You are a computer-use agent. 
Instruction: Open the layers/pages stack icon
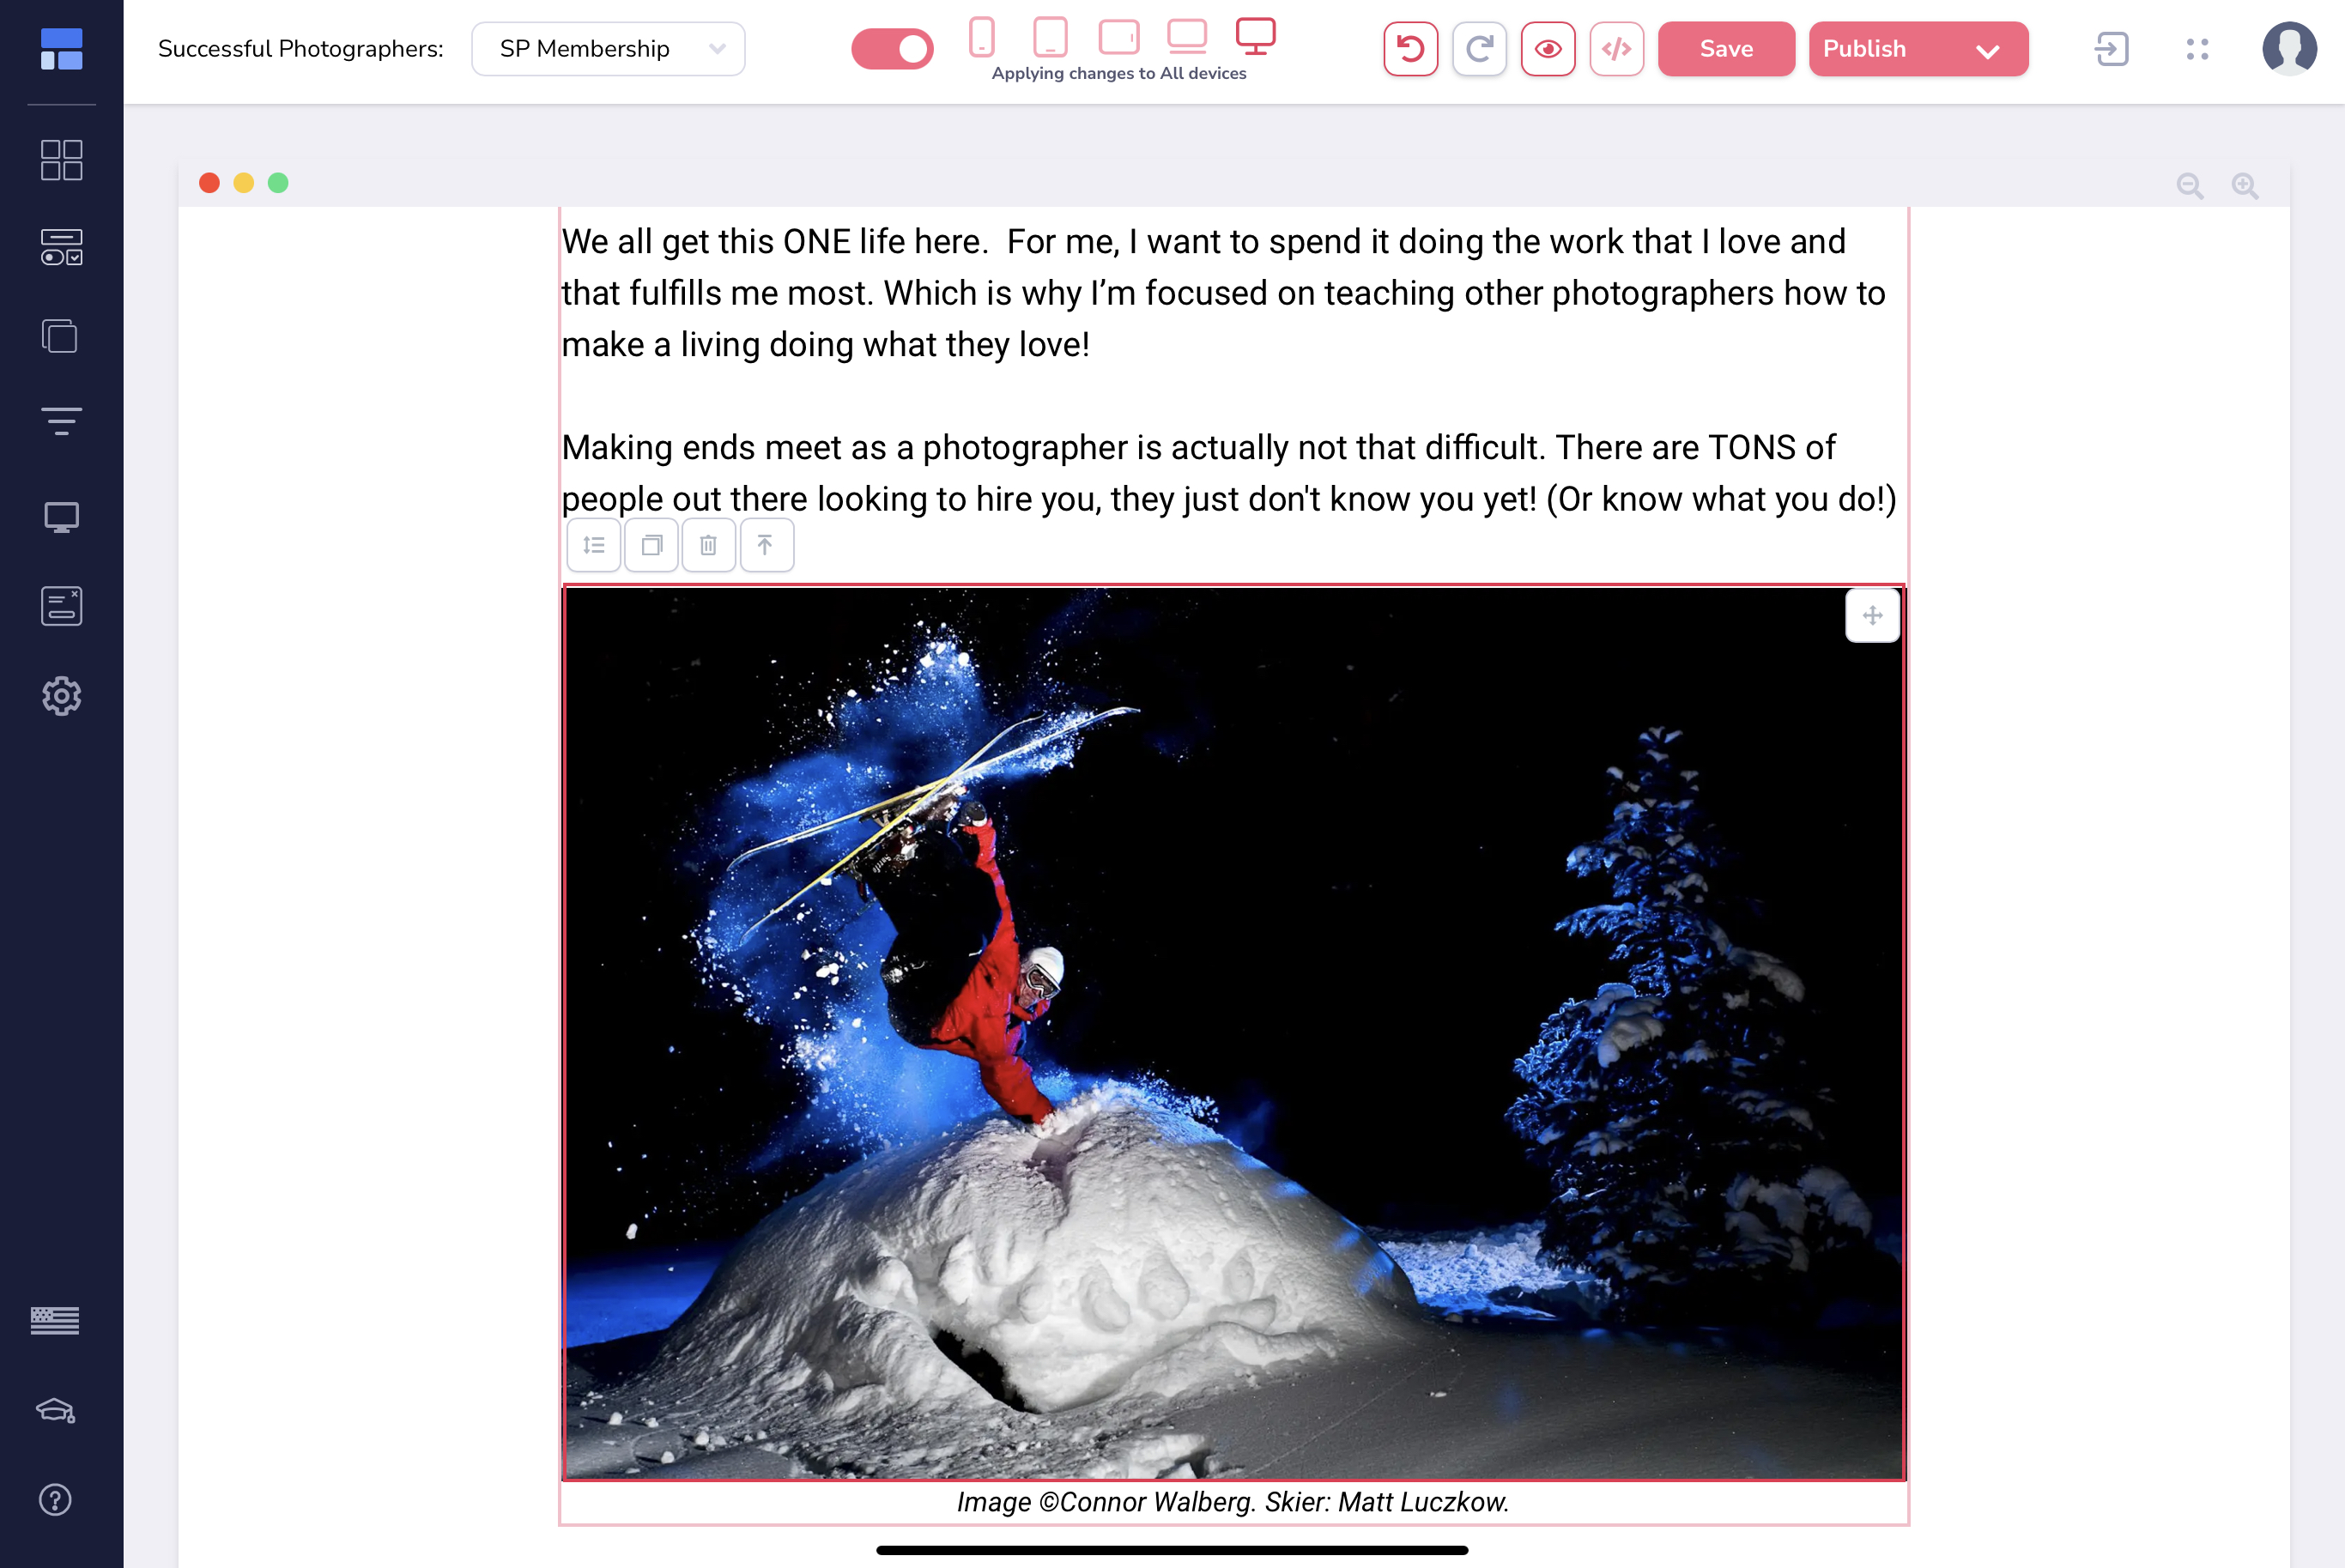(x=61, y=336)
